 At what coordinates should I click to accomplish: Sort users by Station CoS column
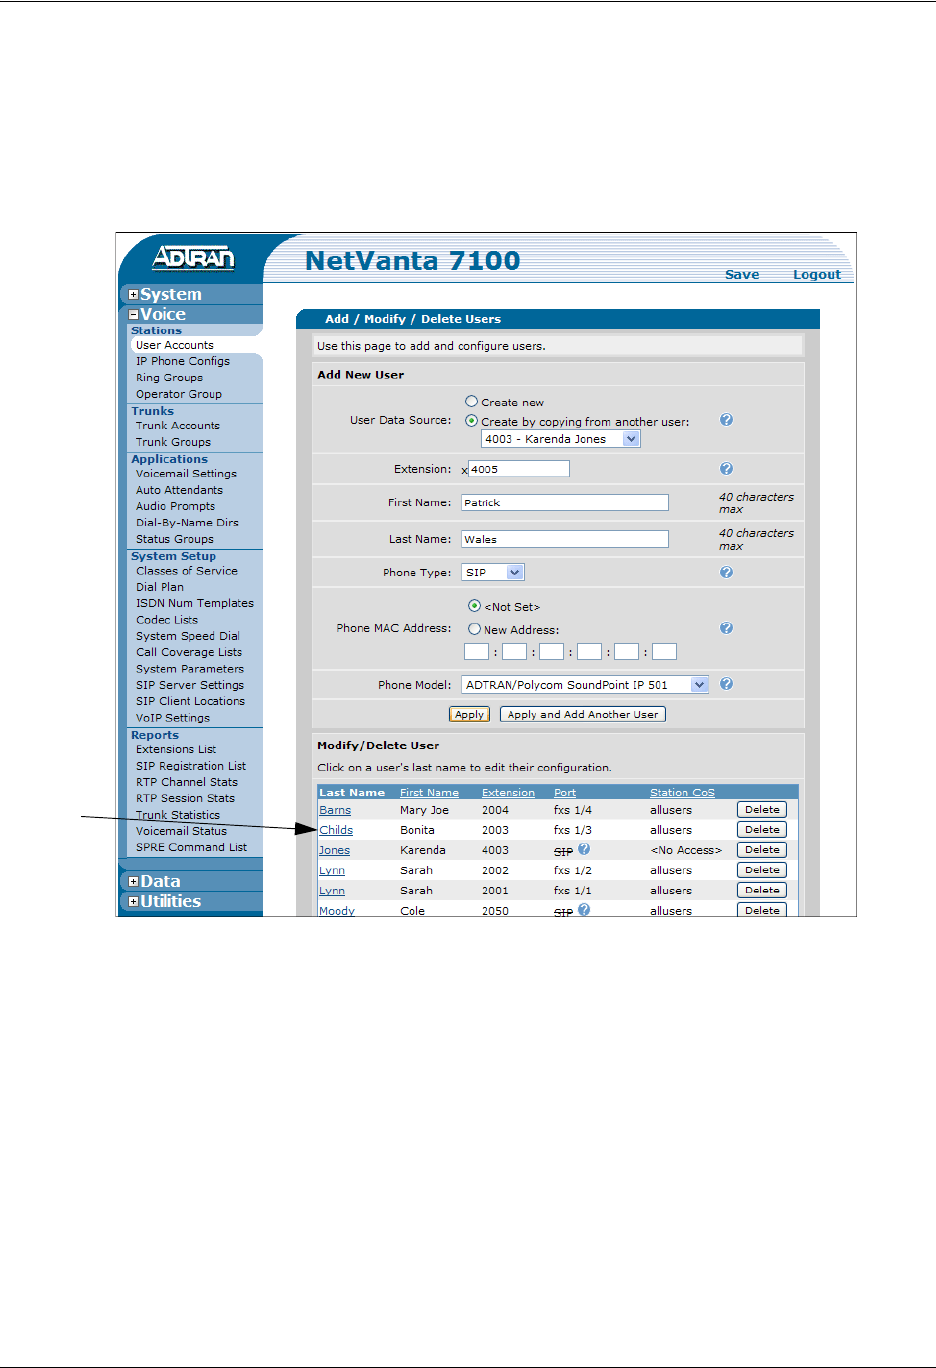coord(682,792)
